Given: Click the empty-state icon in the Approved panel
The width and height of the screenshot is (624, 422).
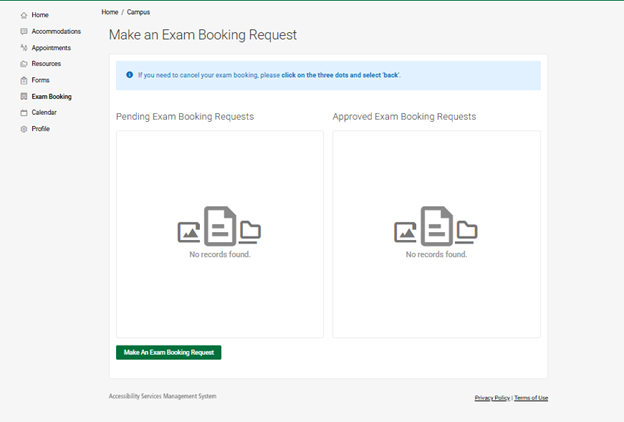Looking at the screenshot, I should 436,226.
